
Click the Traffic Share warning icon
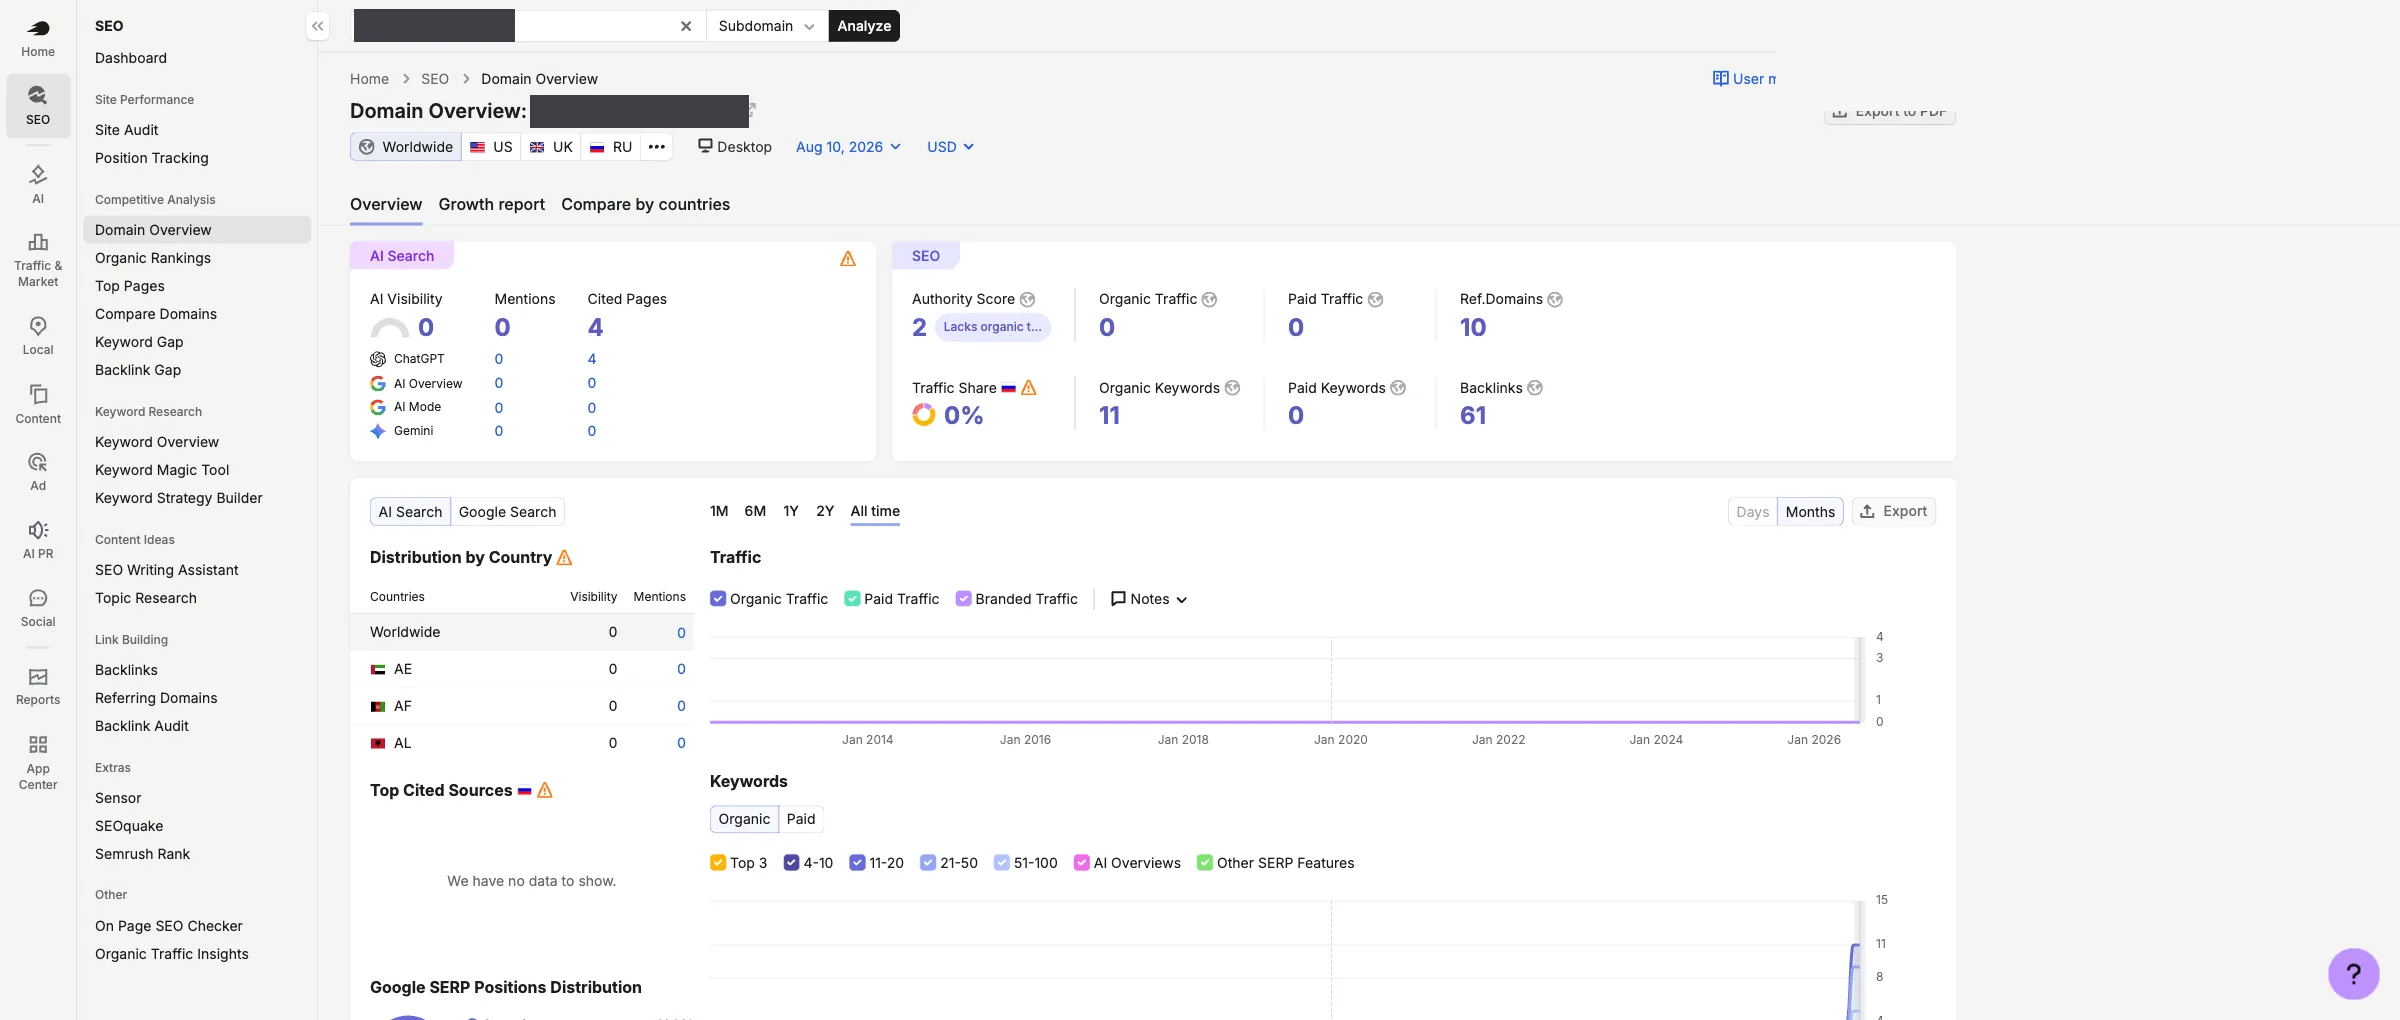pyautogui.click(x=1029, y=388)
